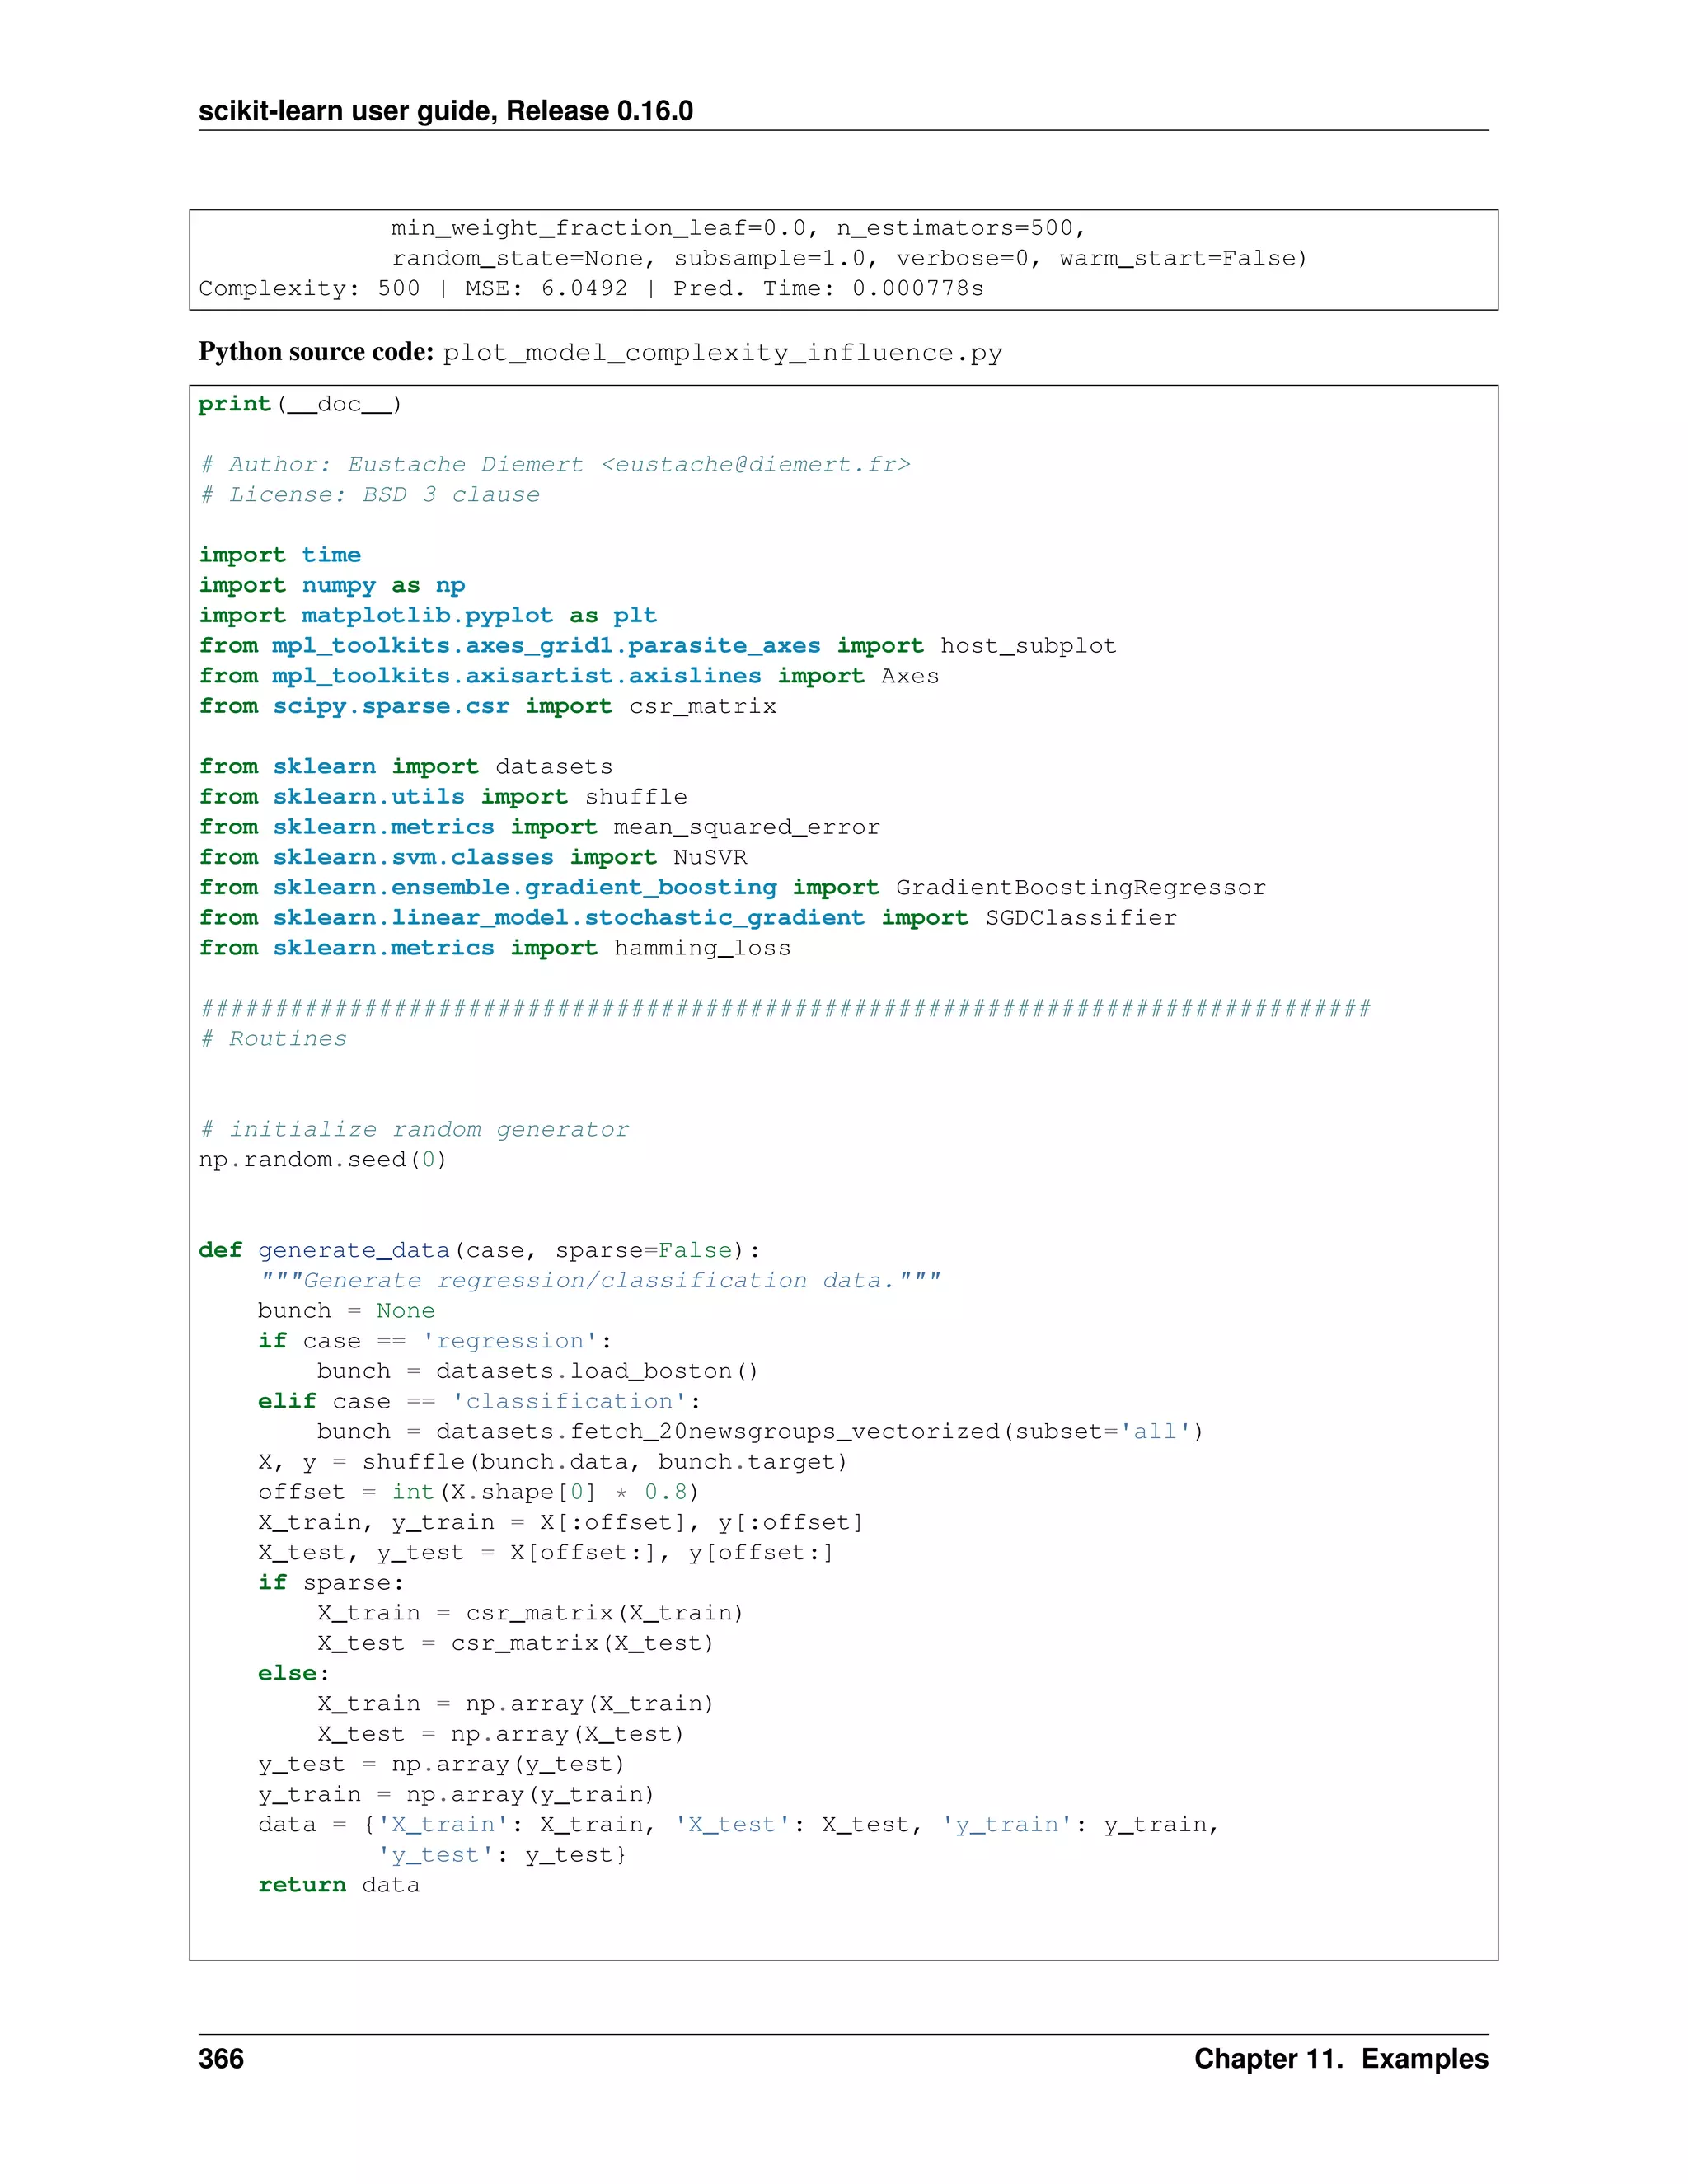
Task: Click the output line 'Complexity: 500 | MSE: 6.0492'
Action: point(591,288)
